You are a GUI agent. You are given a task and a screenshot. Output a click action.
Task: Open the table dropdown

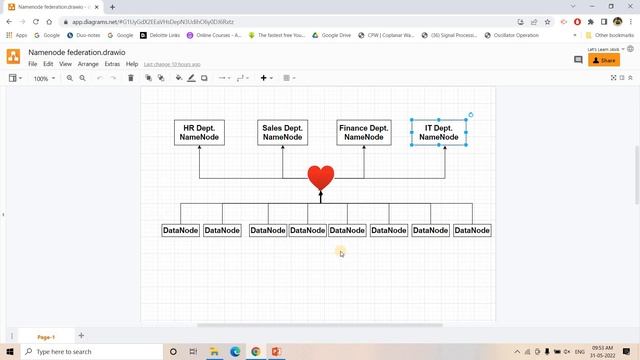click(x=289, y=78)
